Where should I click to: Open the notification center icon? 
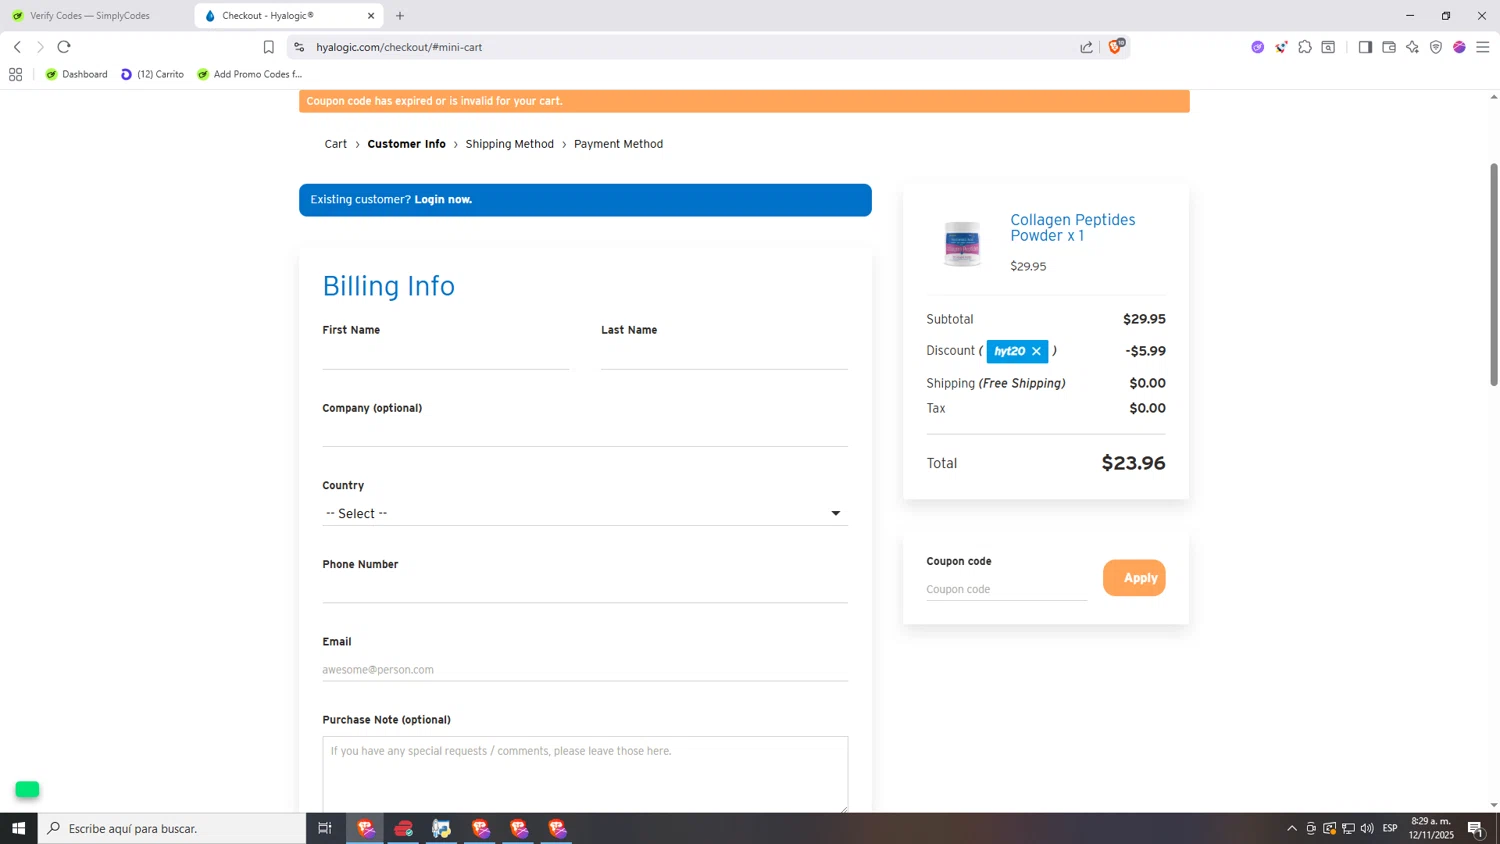pyautogui.click(x=1476, y=828)
